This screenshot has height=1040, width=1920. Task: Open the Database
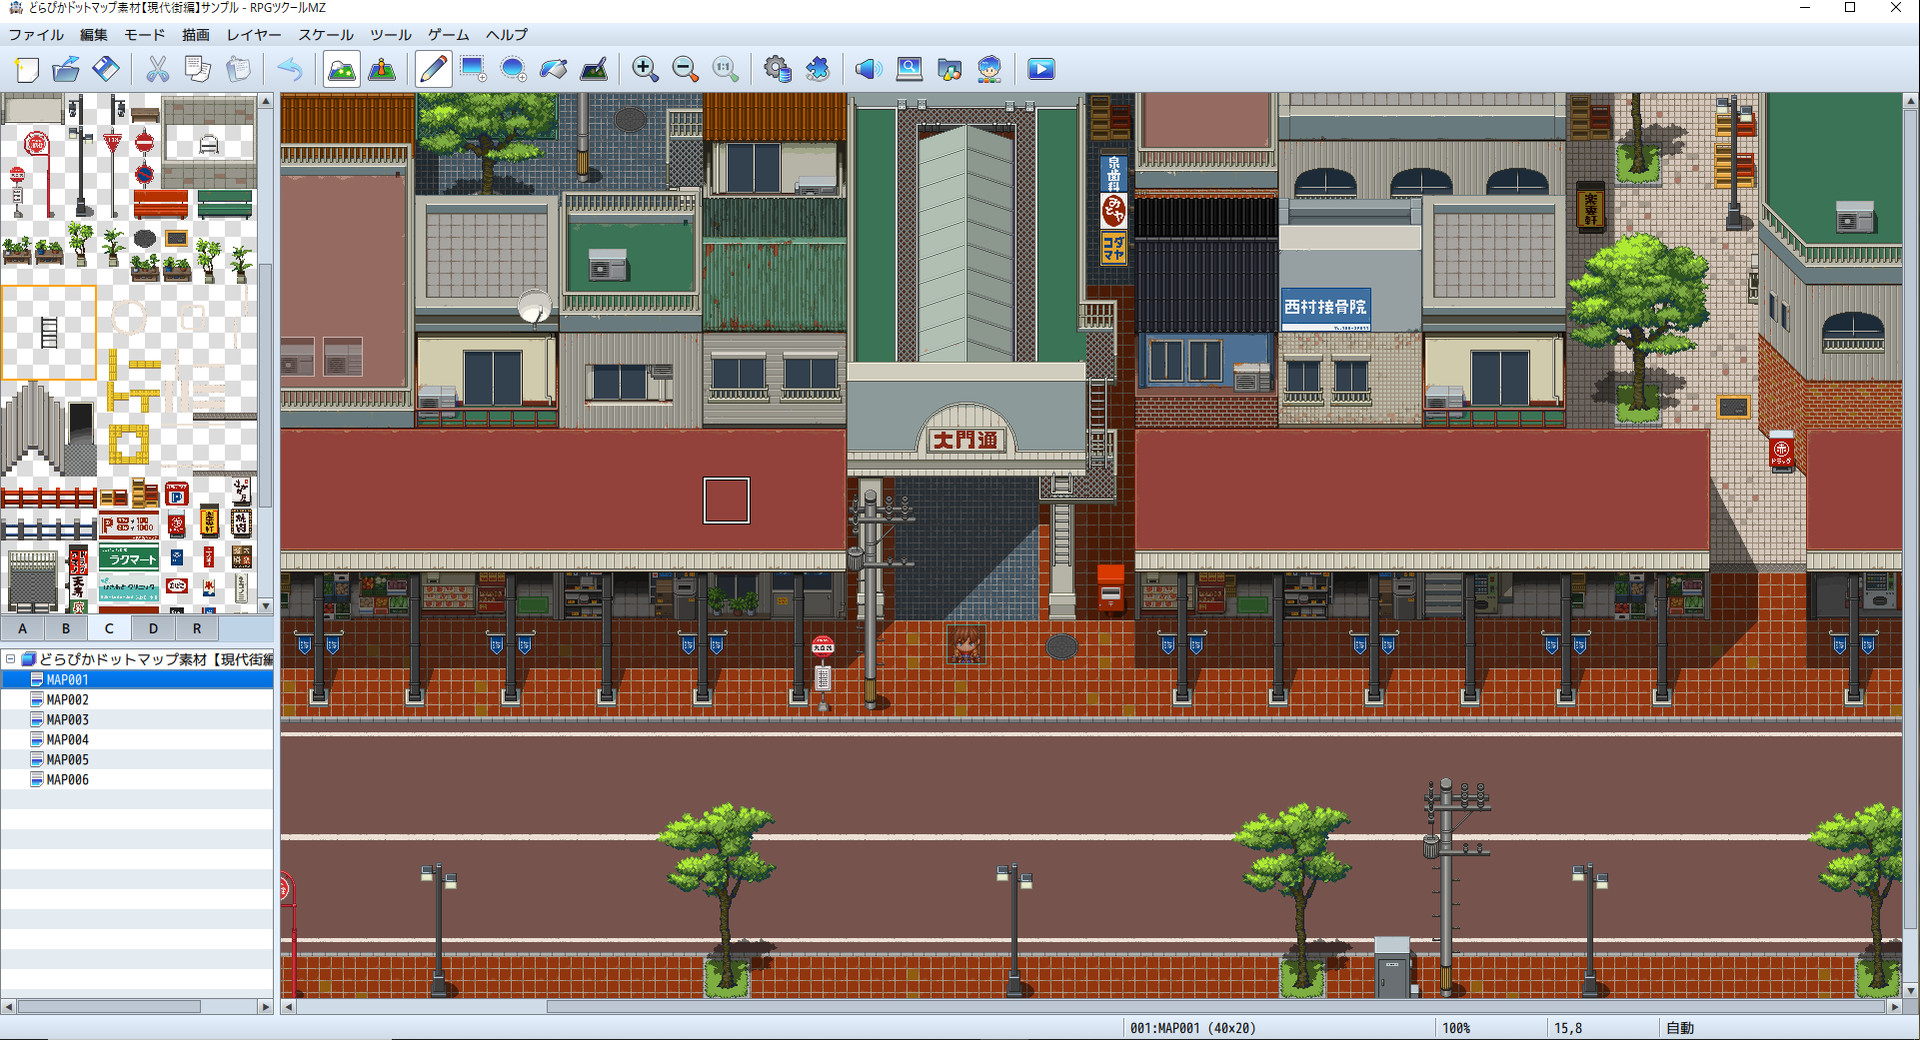pyautogui.click(x=778, y=69)
